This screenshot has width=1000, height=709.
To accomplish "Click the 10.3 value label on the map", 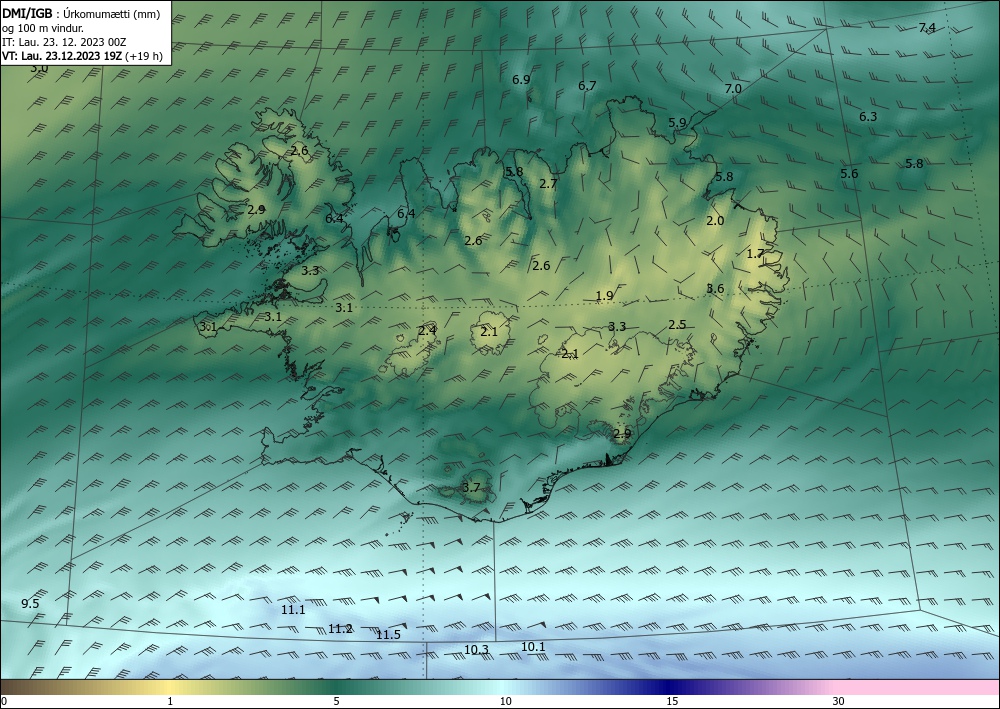I will (x=476, y=650).
